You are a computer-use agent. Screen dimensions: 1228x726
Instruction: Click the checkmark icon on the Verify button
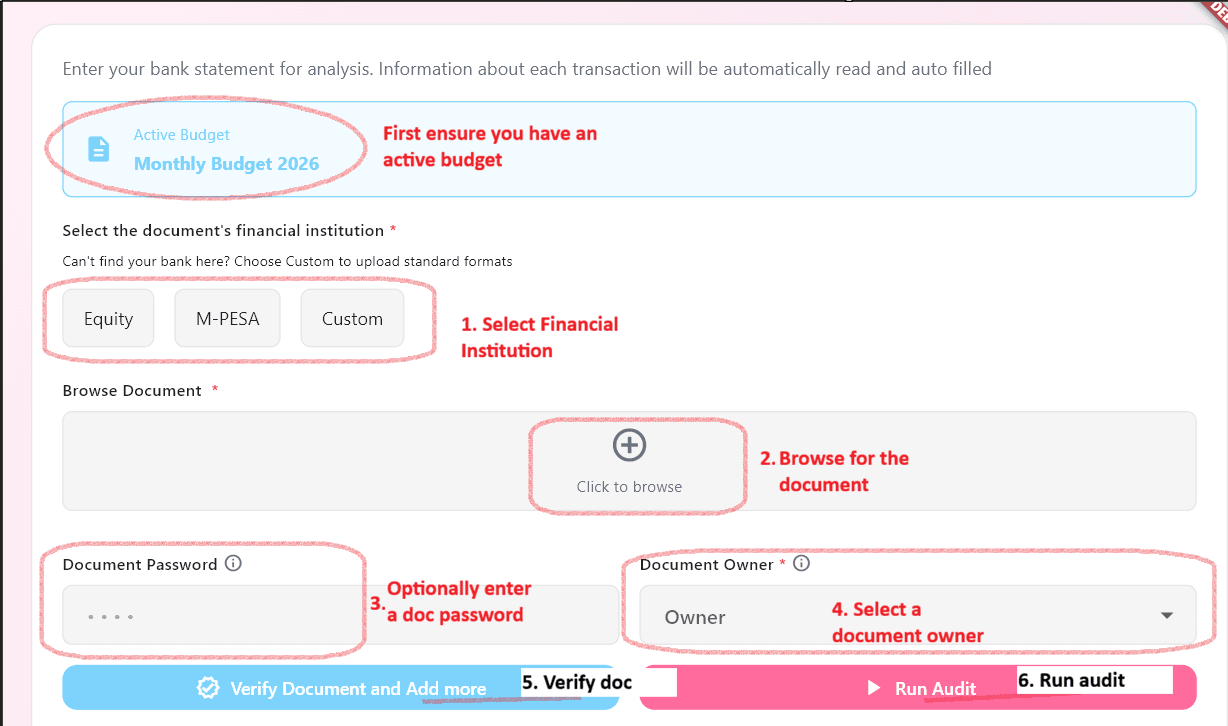(x=208, y=687)
